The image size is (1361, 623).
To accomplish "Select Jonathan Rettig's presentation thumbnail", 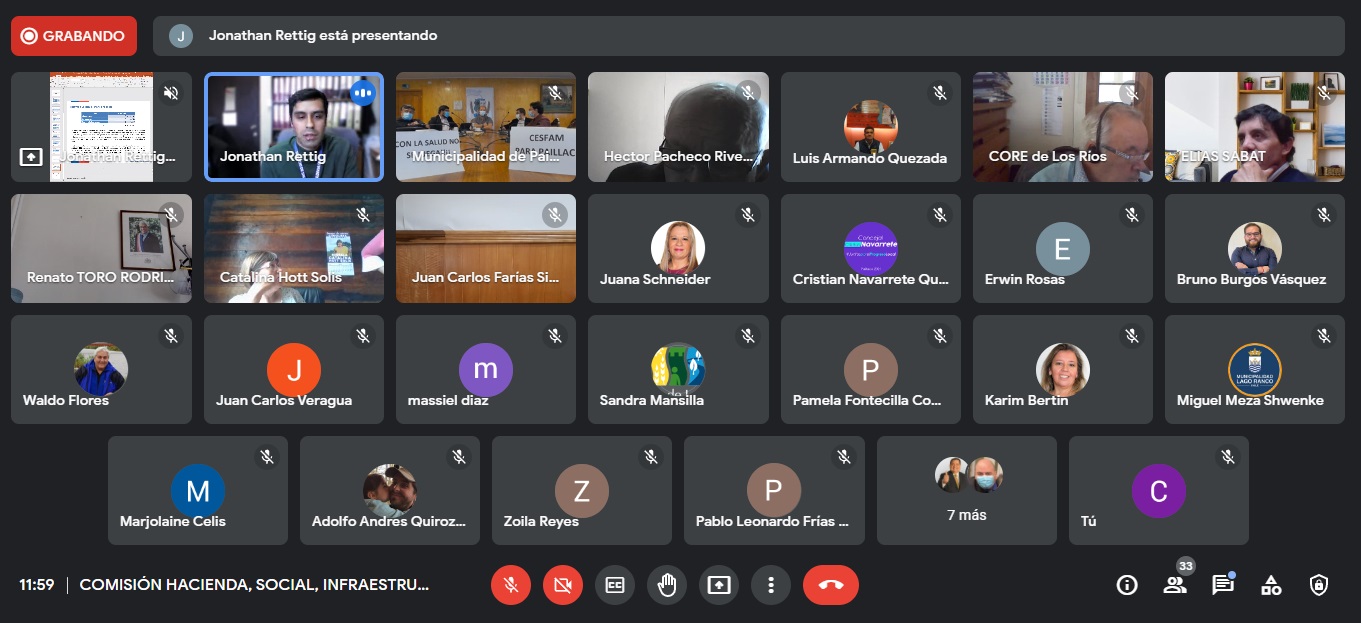I will 101,127.
